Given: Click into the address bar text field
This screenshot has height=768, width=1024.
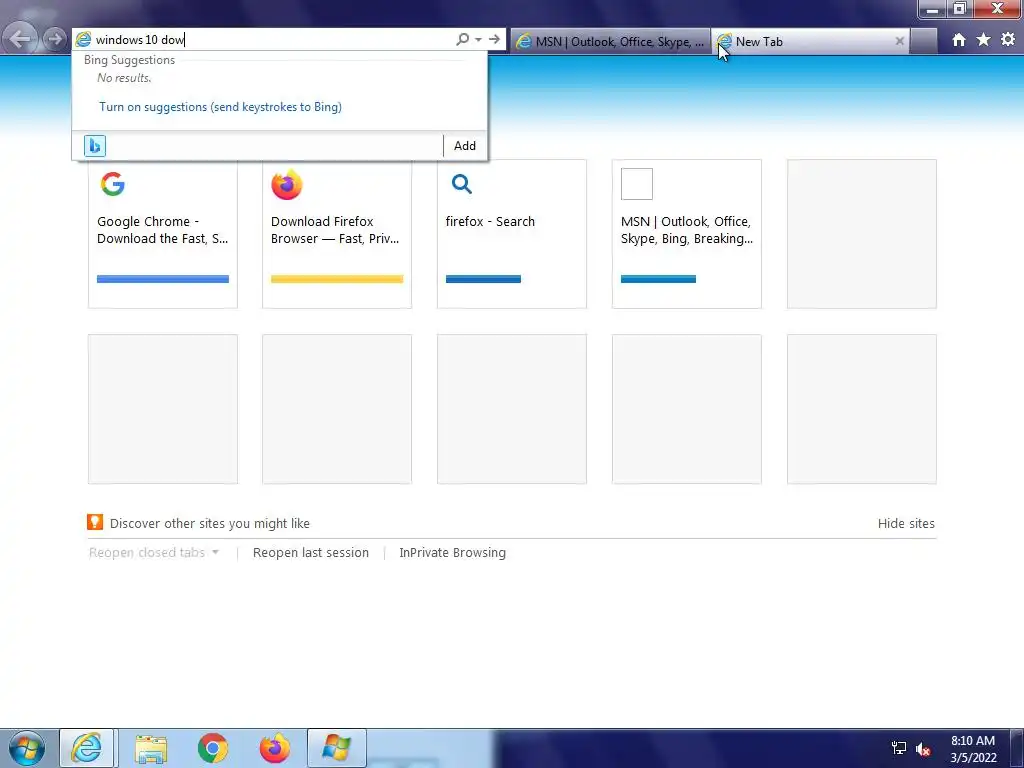Looking at the screenshot, I should [273, 39].
